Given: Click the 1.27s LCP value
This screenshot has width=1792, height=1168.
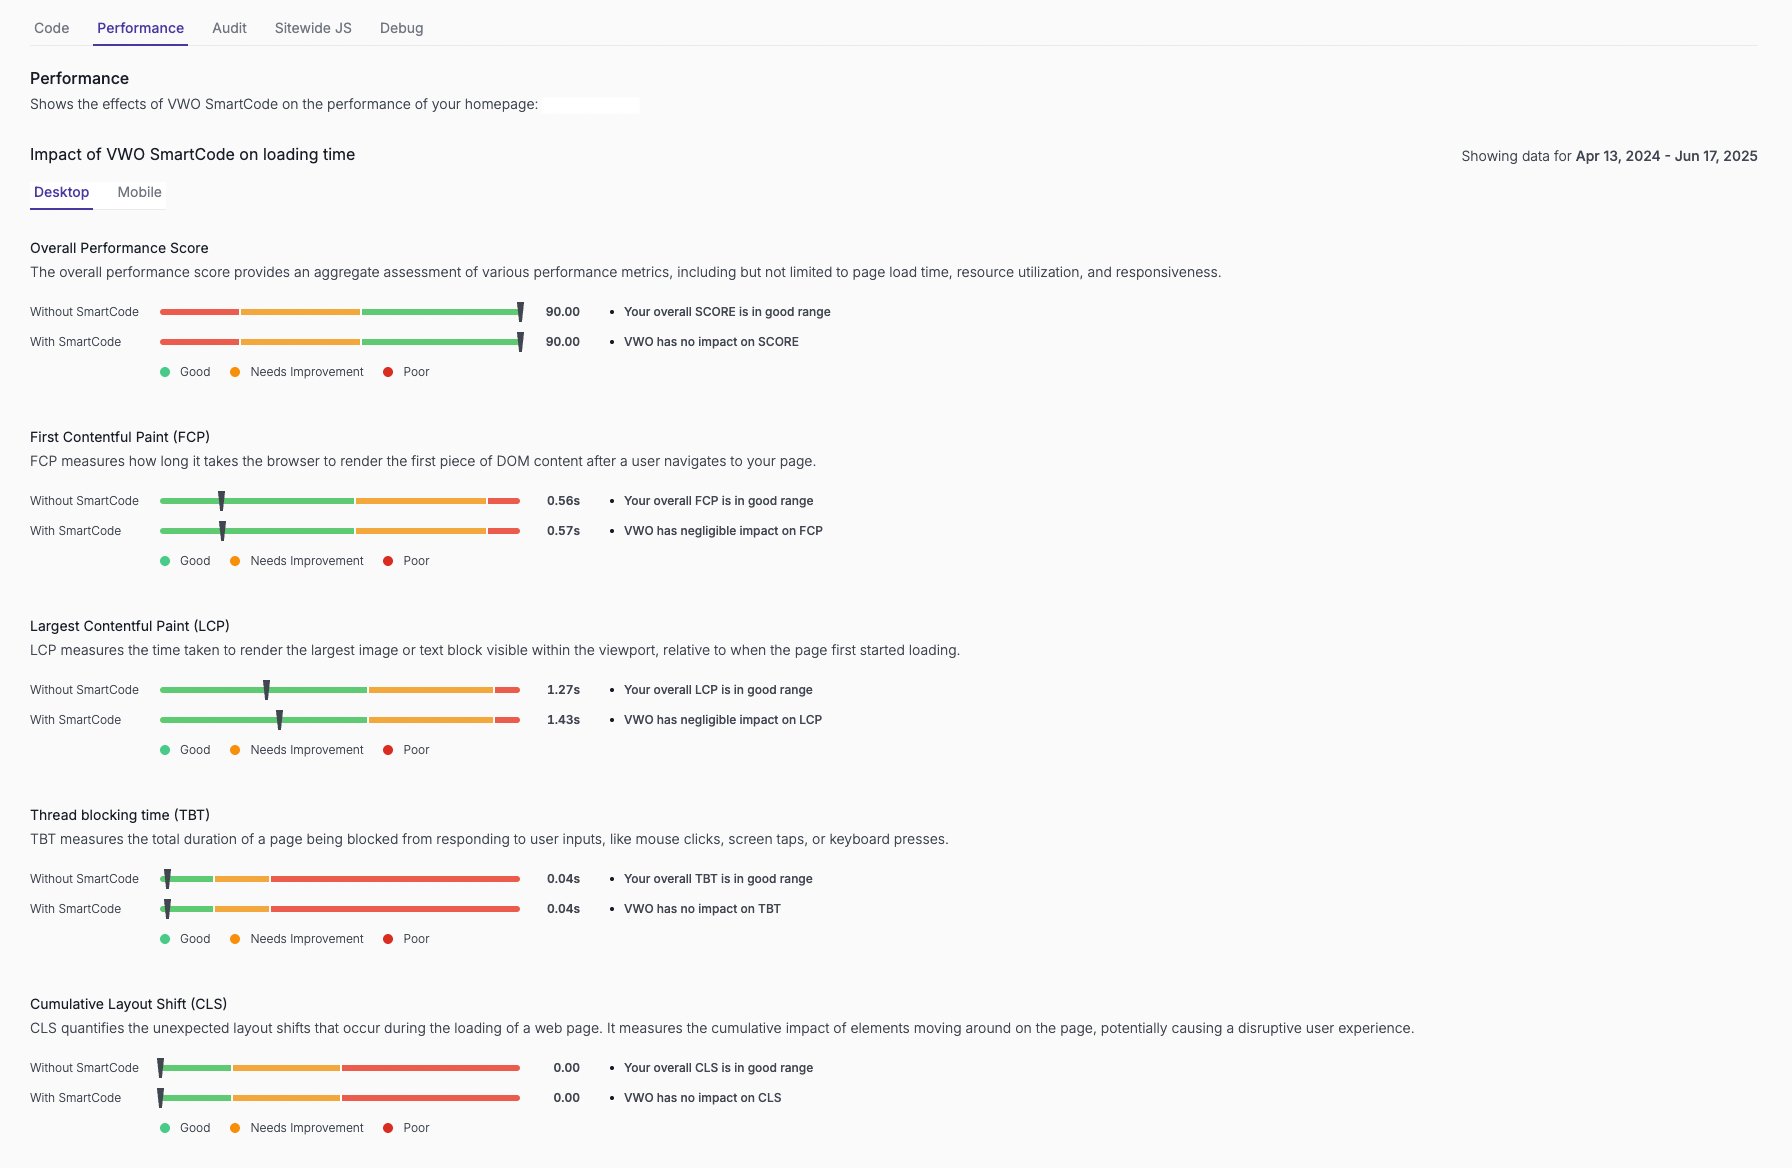Looking at the screenshot, I should [563, 690].
